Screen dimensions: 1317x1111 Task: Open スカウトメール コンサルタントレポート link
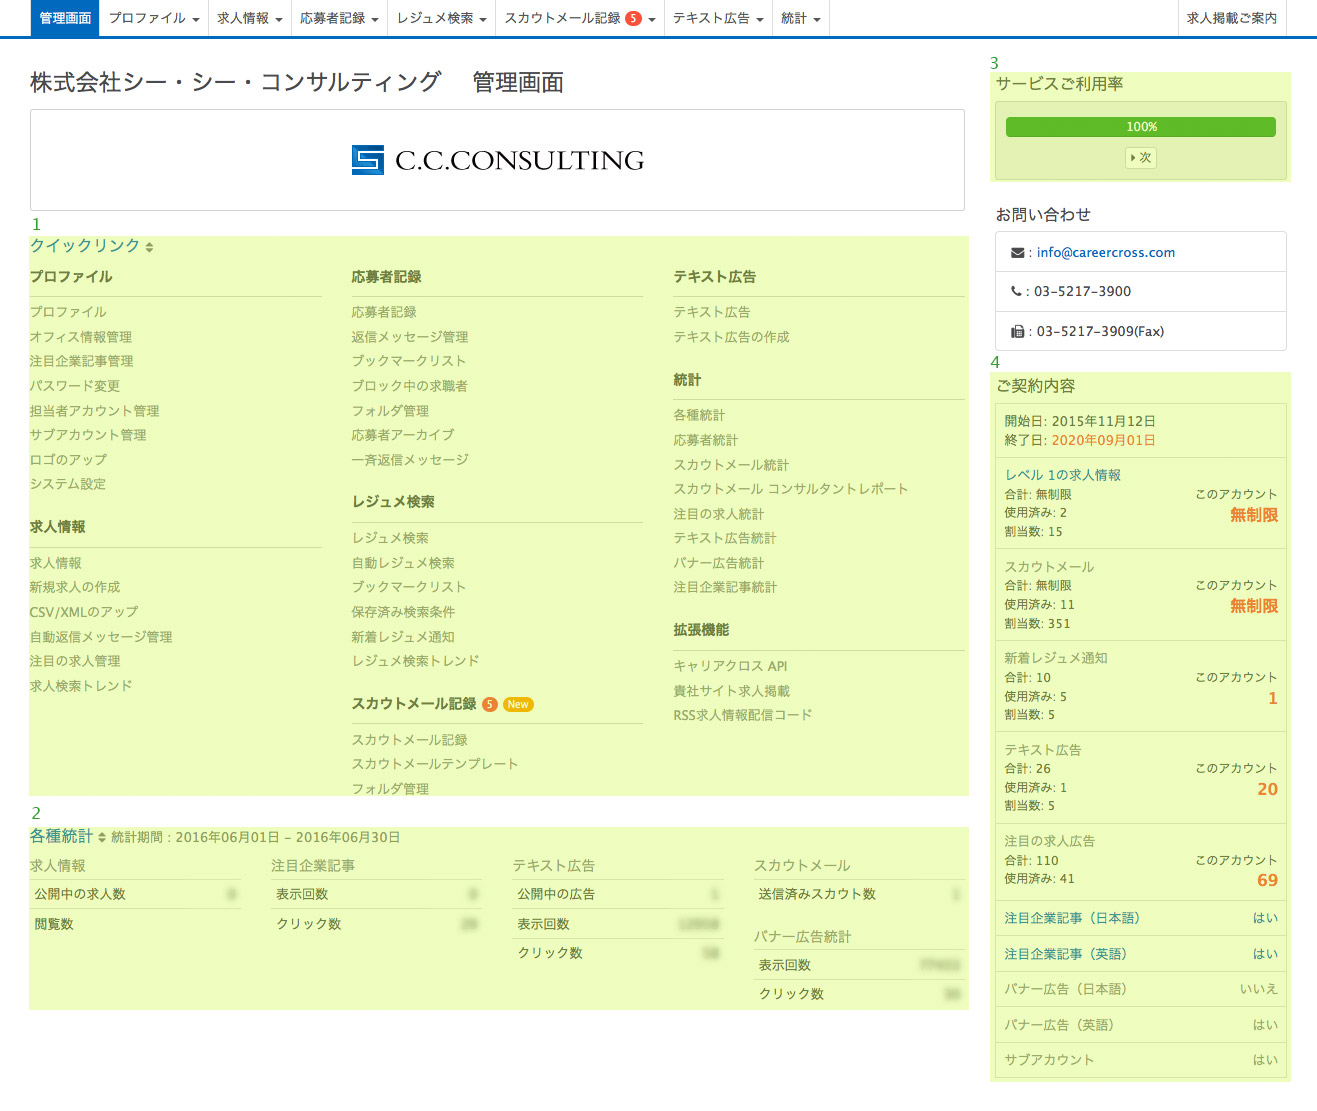point(791,490)
